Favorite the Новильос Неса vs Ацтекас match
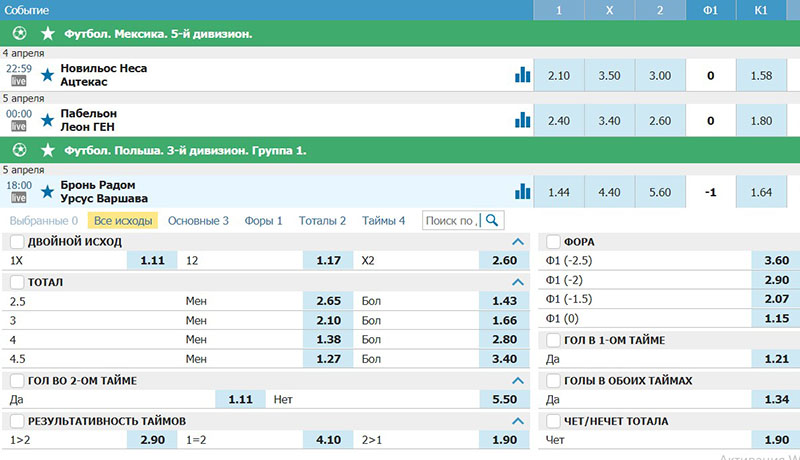 click(47, 74)
